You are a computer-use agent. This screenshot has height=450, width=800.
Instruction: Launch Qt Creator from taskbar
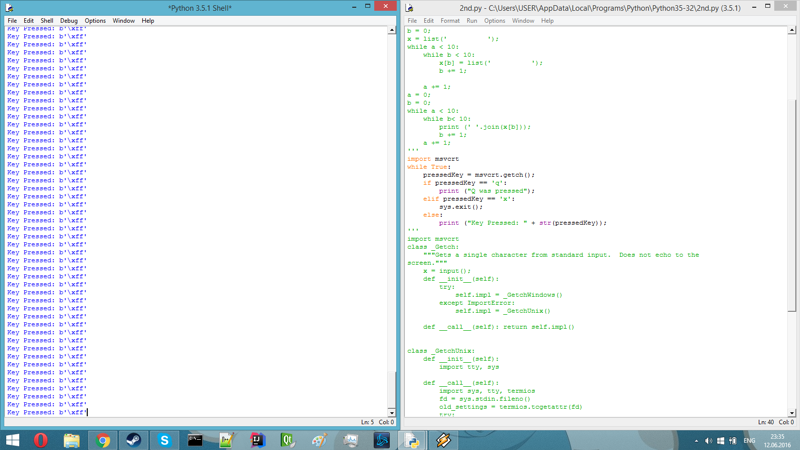pos(288,440)
